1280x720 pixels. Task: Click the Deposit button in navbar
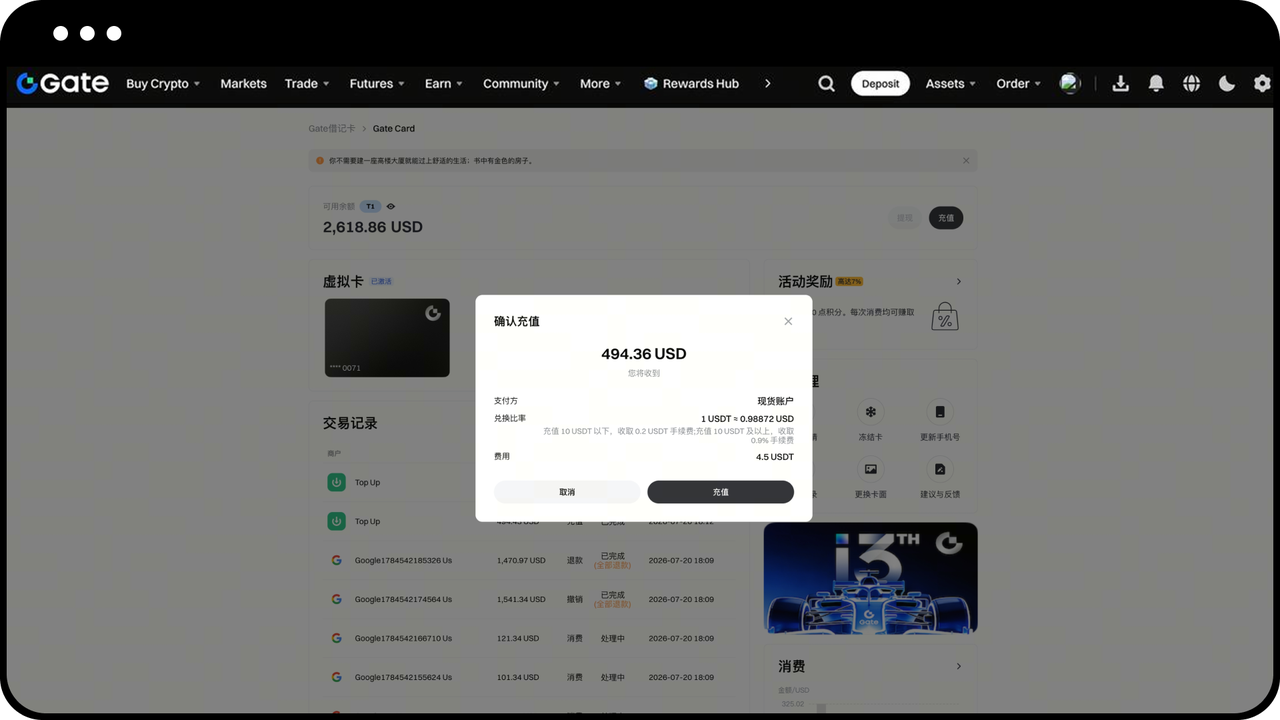880,84
